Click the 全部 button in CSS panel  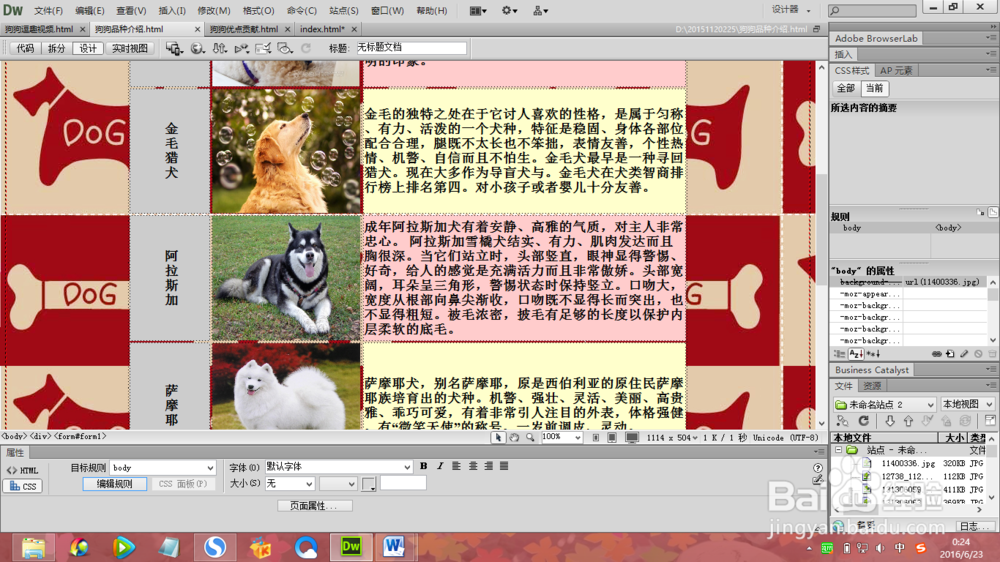coord(846,89)
